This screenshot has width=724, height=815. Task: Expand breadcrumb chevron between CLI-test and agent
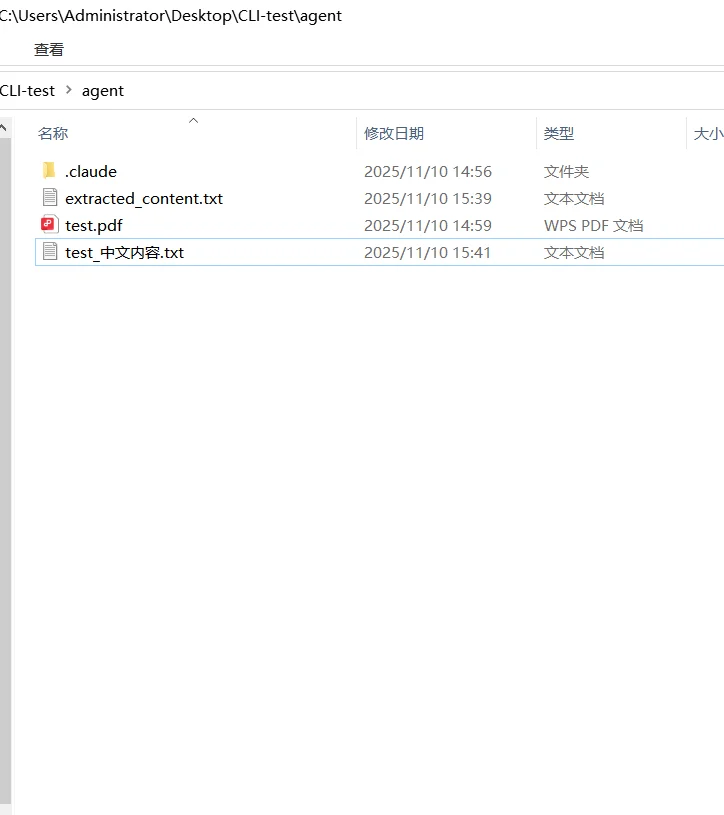tap(69, 90)
